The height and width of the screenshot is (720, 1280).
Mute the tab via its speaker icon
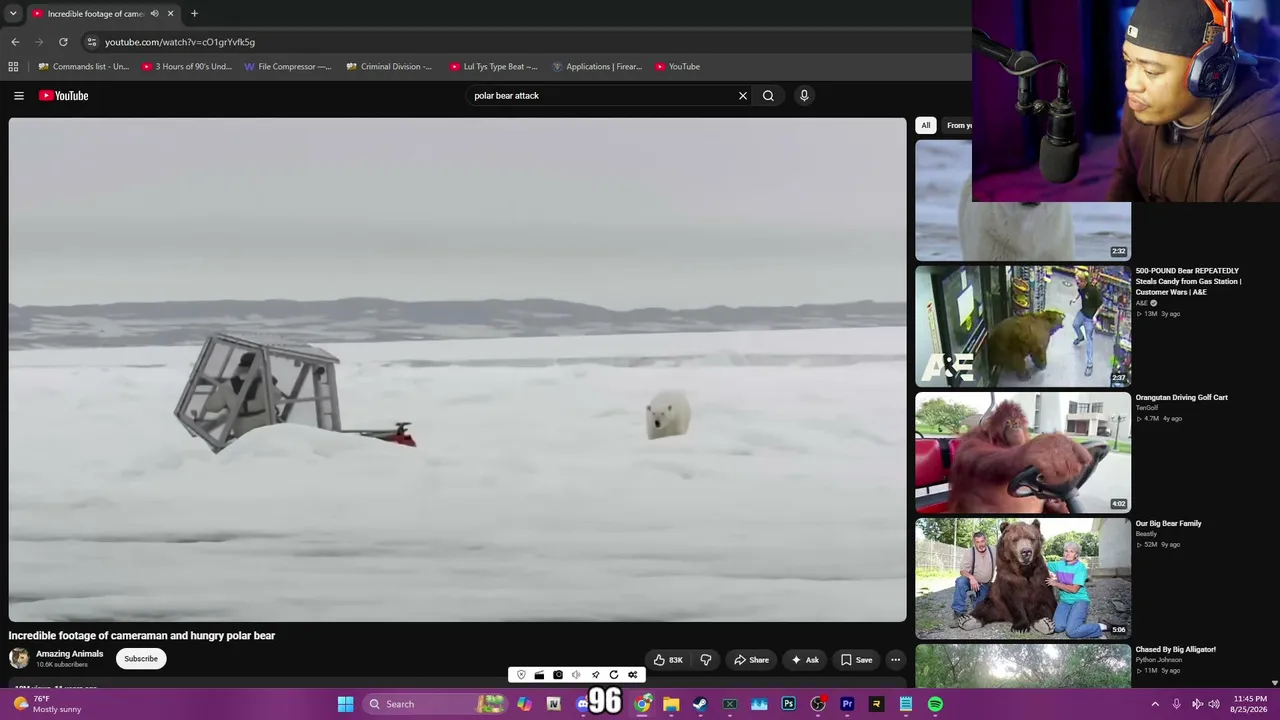click(154, 14)
